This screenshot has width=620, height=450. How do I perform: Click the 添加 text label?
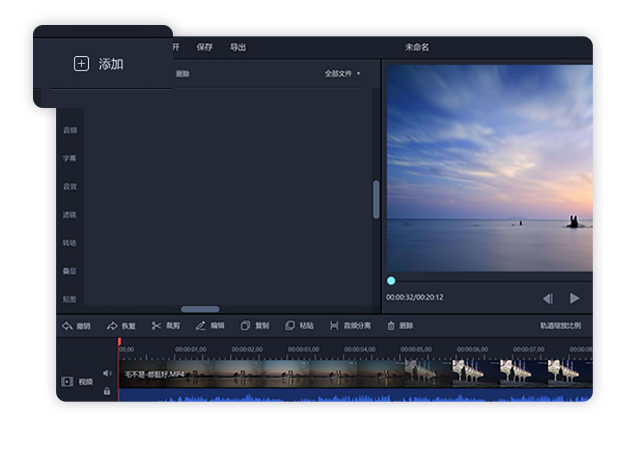(111, 64)
